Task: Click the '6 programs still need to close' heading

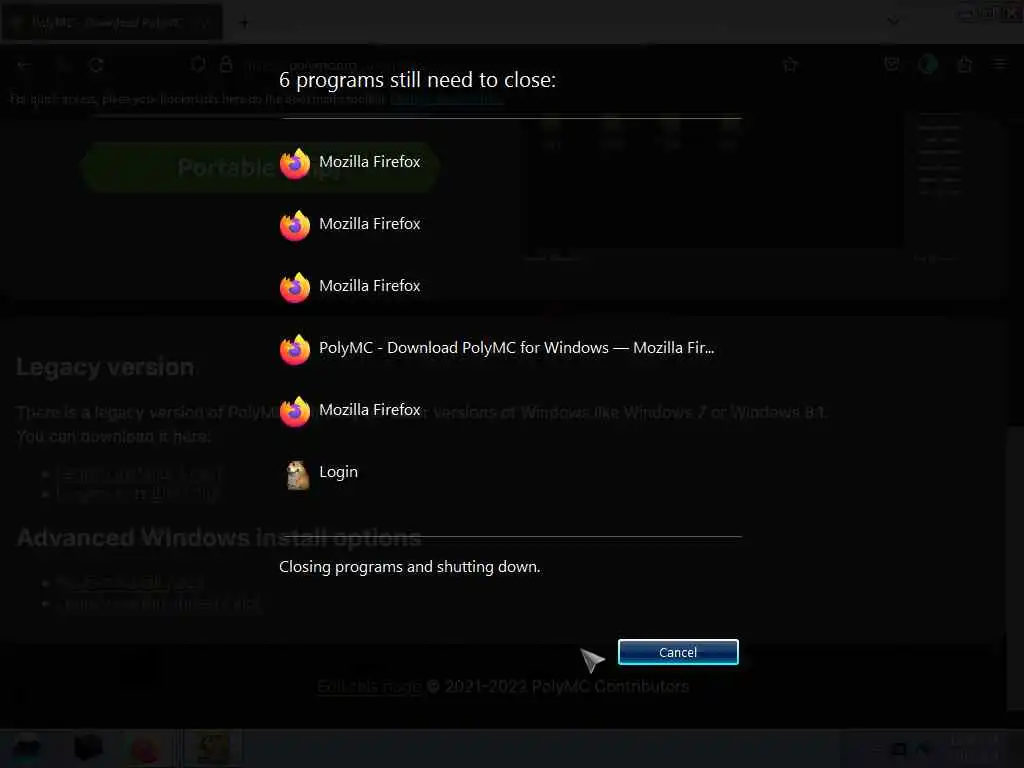Action: click(x=417, y=80)
